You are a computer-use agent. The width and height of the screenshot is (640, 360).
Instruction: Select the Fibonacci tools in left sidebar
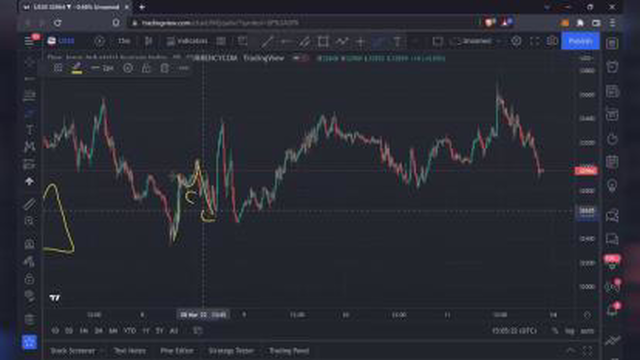coord(29,95)
